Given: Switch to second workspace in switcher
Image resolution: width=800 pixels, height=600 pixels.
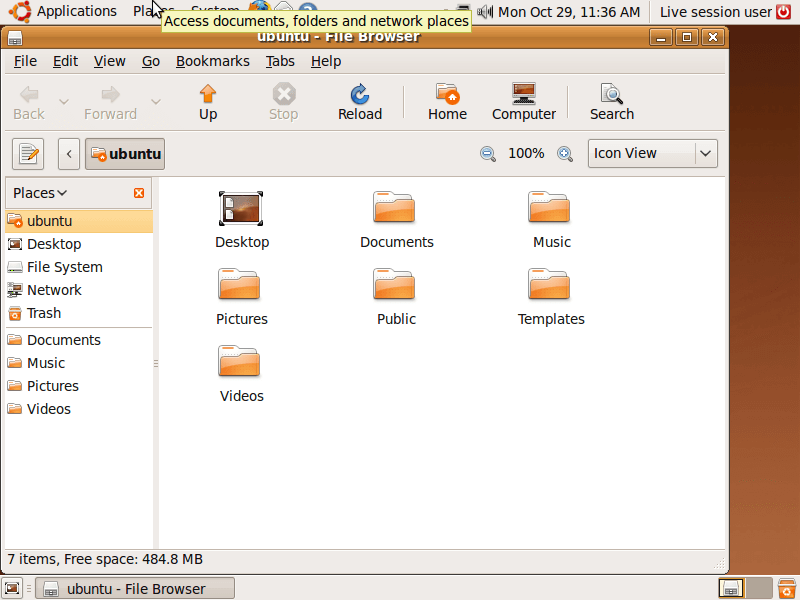Looking at the screenshot, I should tap(759, 588).
